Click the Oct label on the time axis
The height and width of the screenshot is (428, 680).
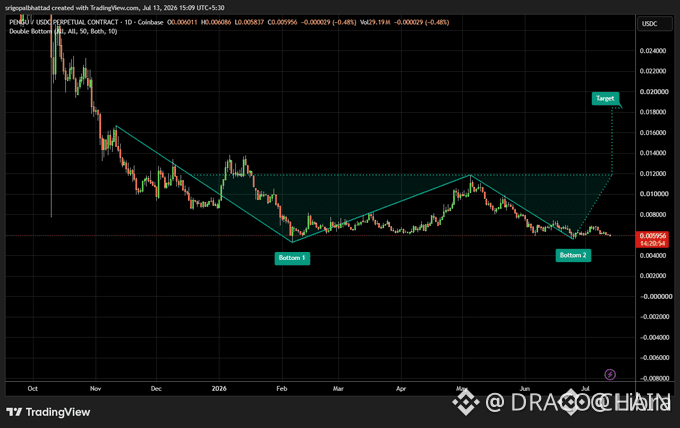click(x=33, y=389)
